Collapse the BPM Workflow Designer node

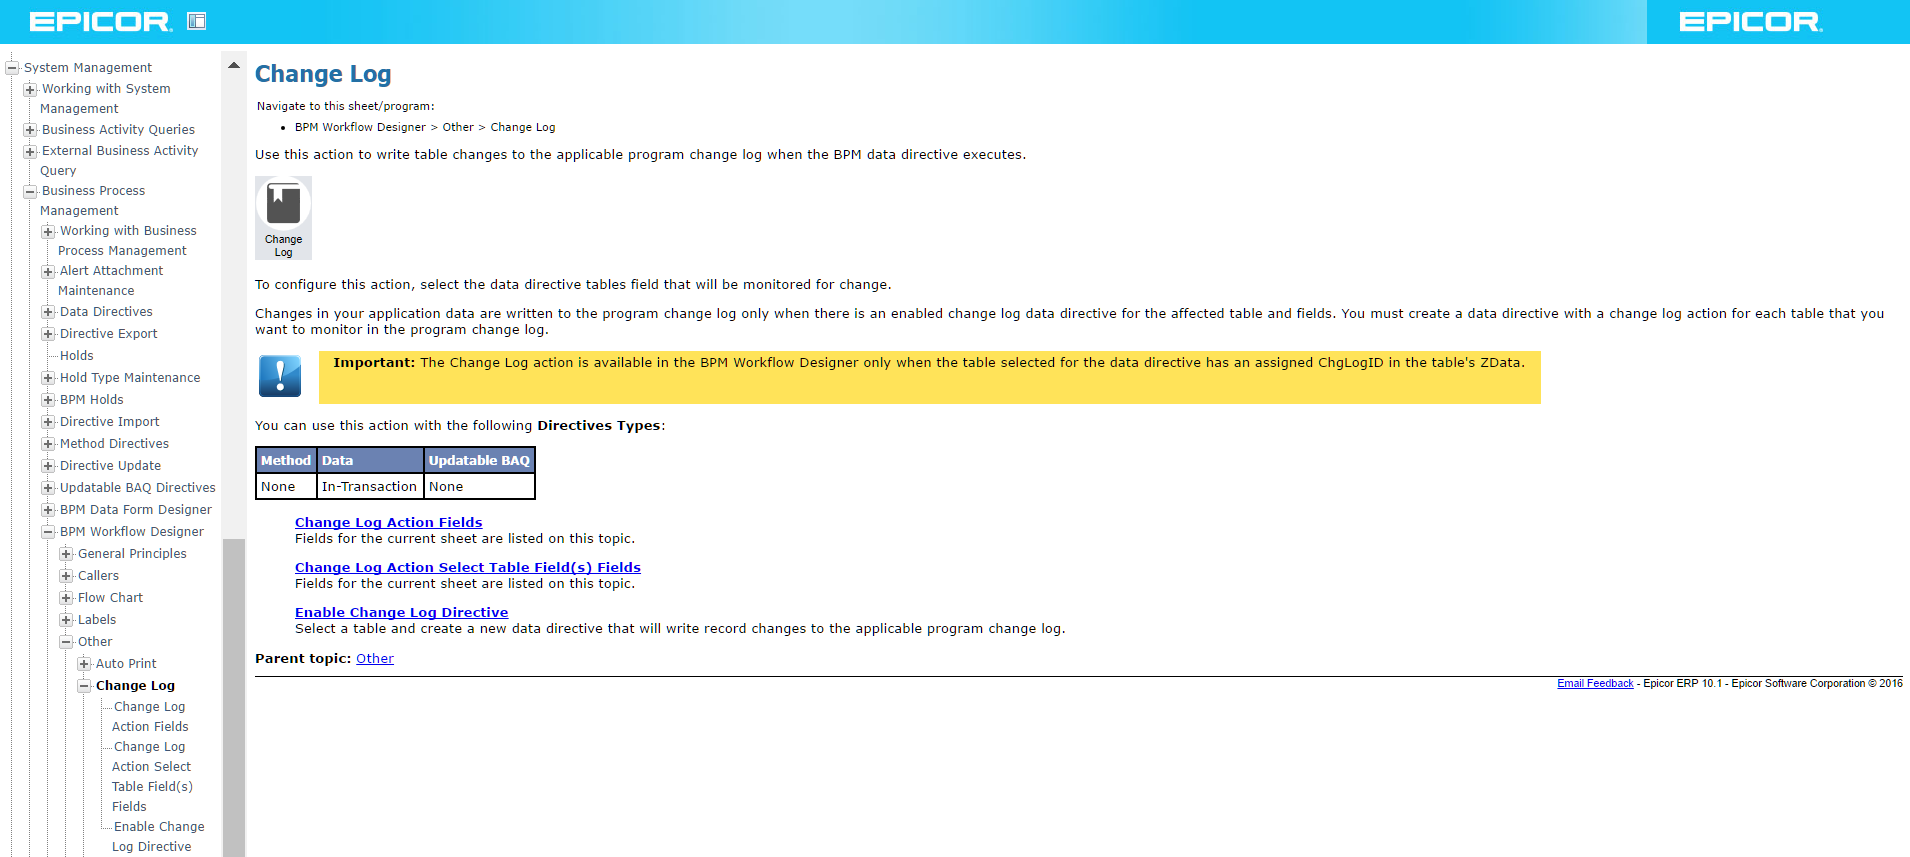[49, 532]
